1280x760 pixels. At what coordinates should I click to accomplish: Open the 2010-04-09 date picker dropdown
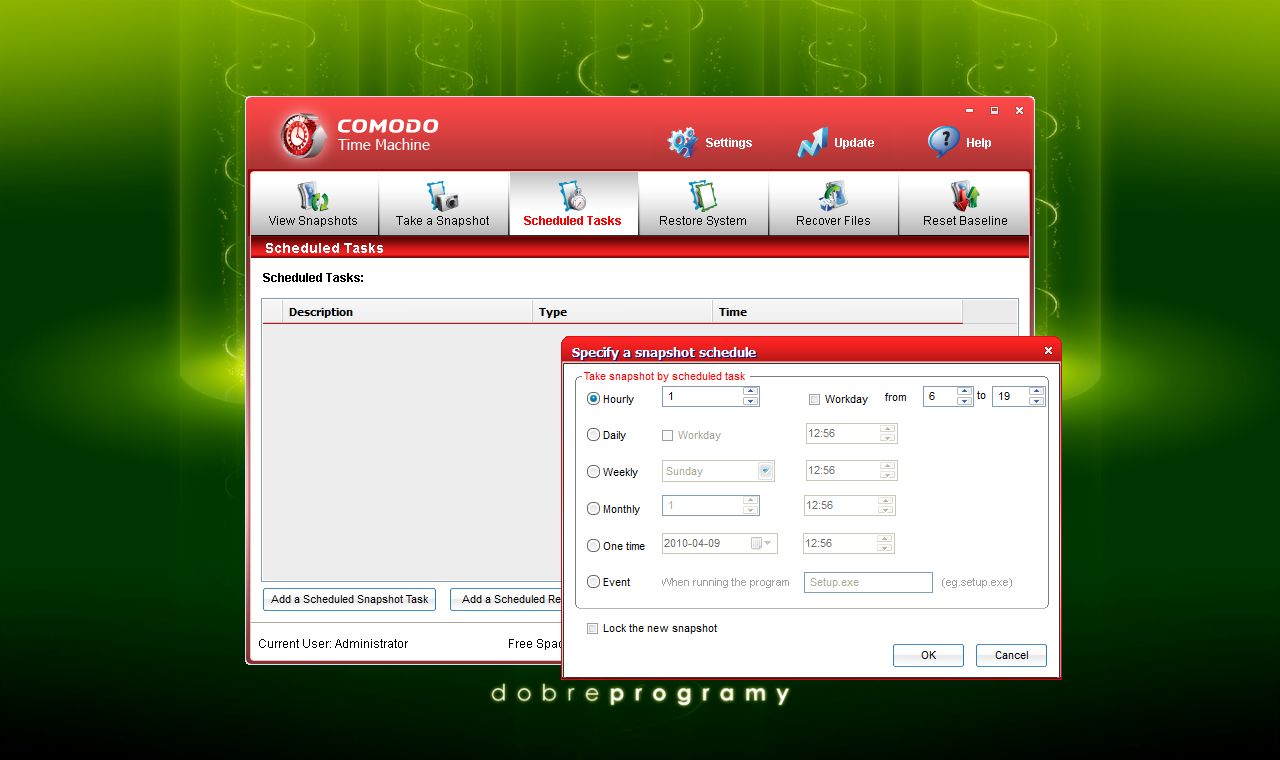tap(761, 543)
